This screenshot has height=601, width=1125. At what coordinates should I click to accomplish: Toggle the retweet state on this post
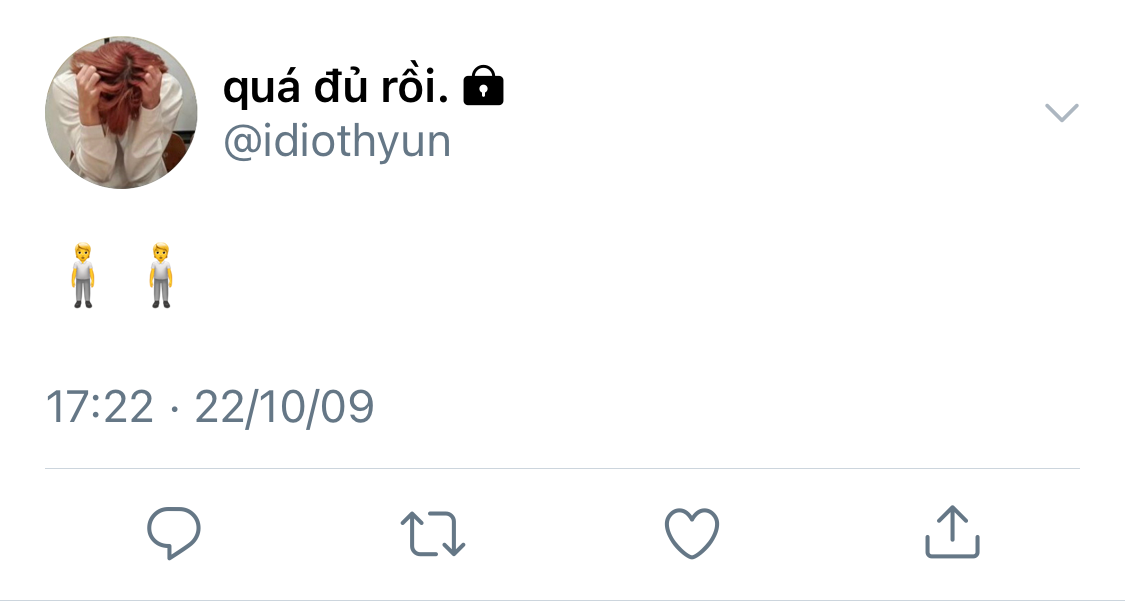point(433,534)
